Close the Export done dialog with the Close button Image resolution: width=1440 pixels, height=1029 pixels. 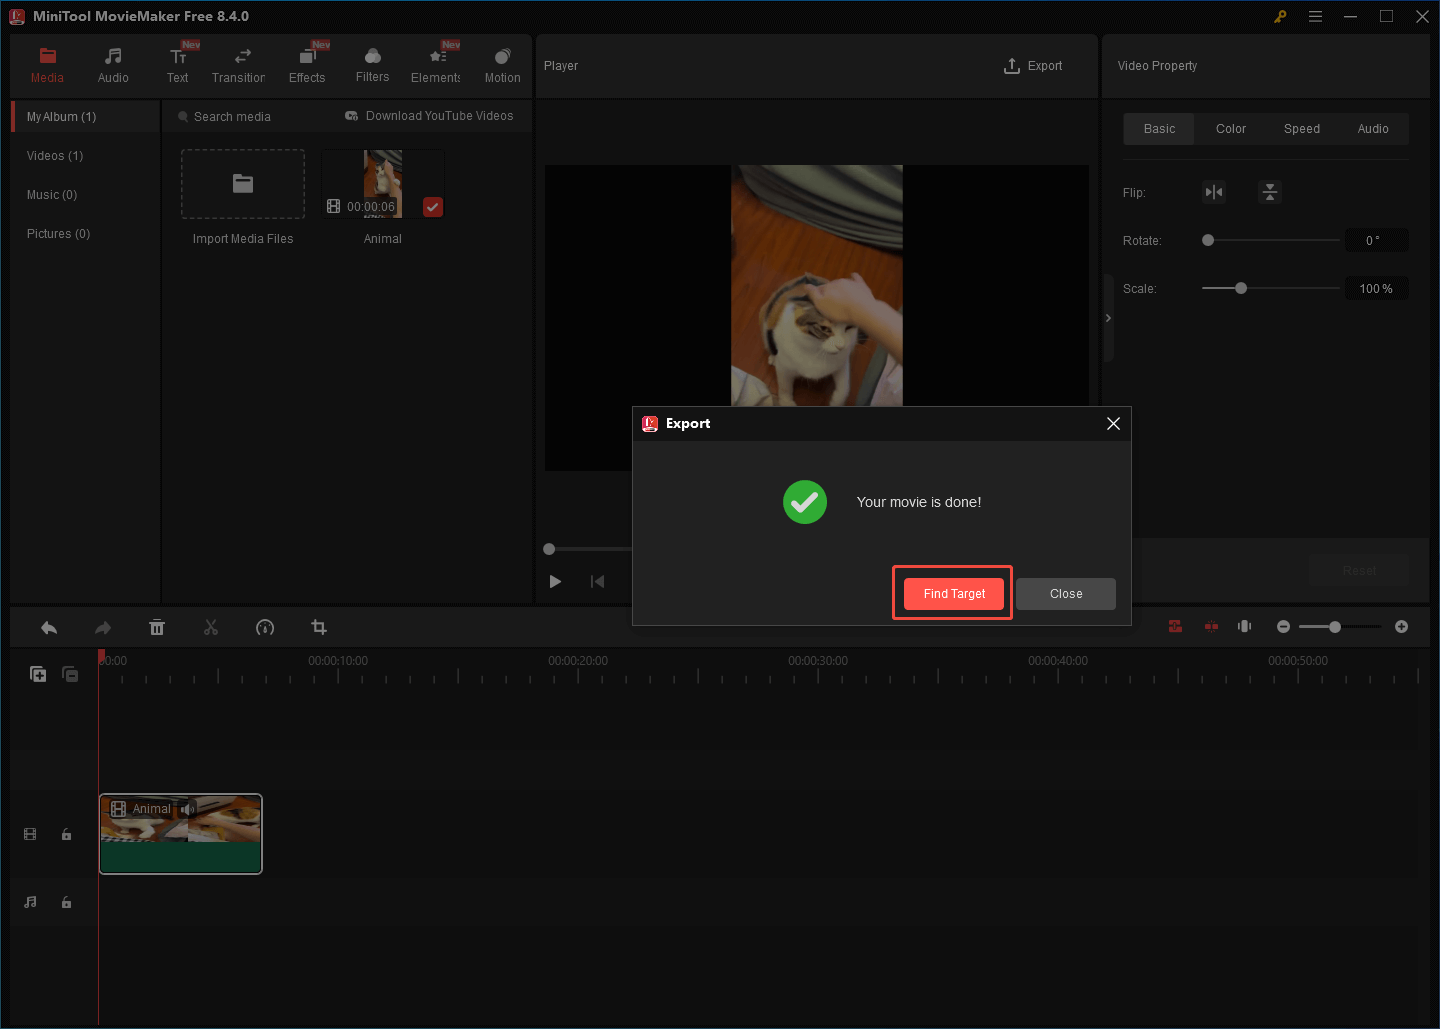(x=1065, y=593)
